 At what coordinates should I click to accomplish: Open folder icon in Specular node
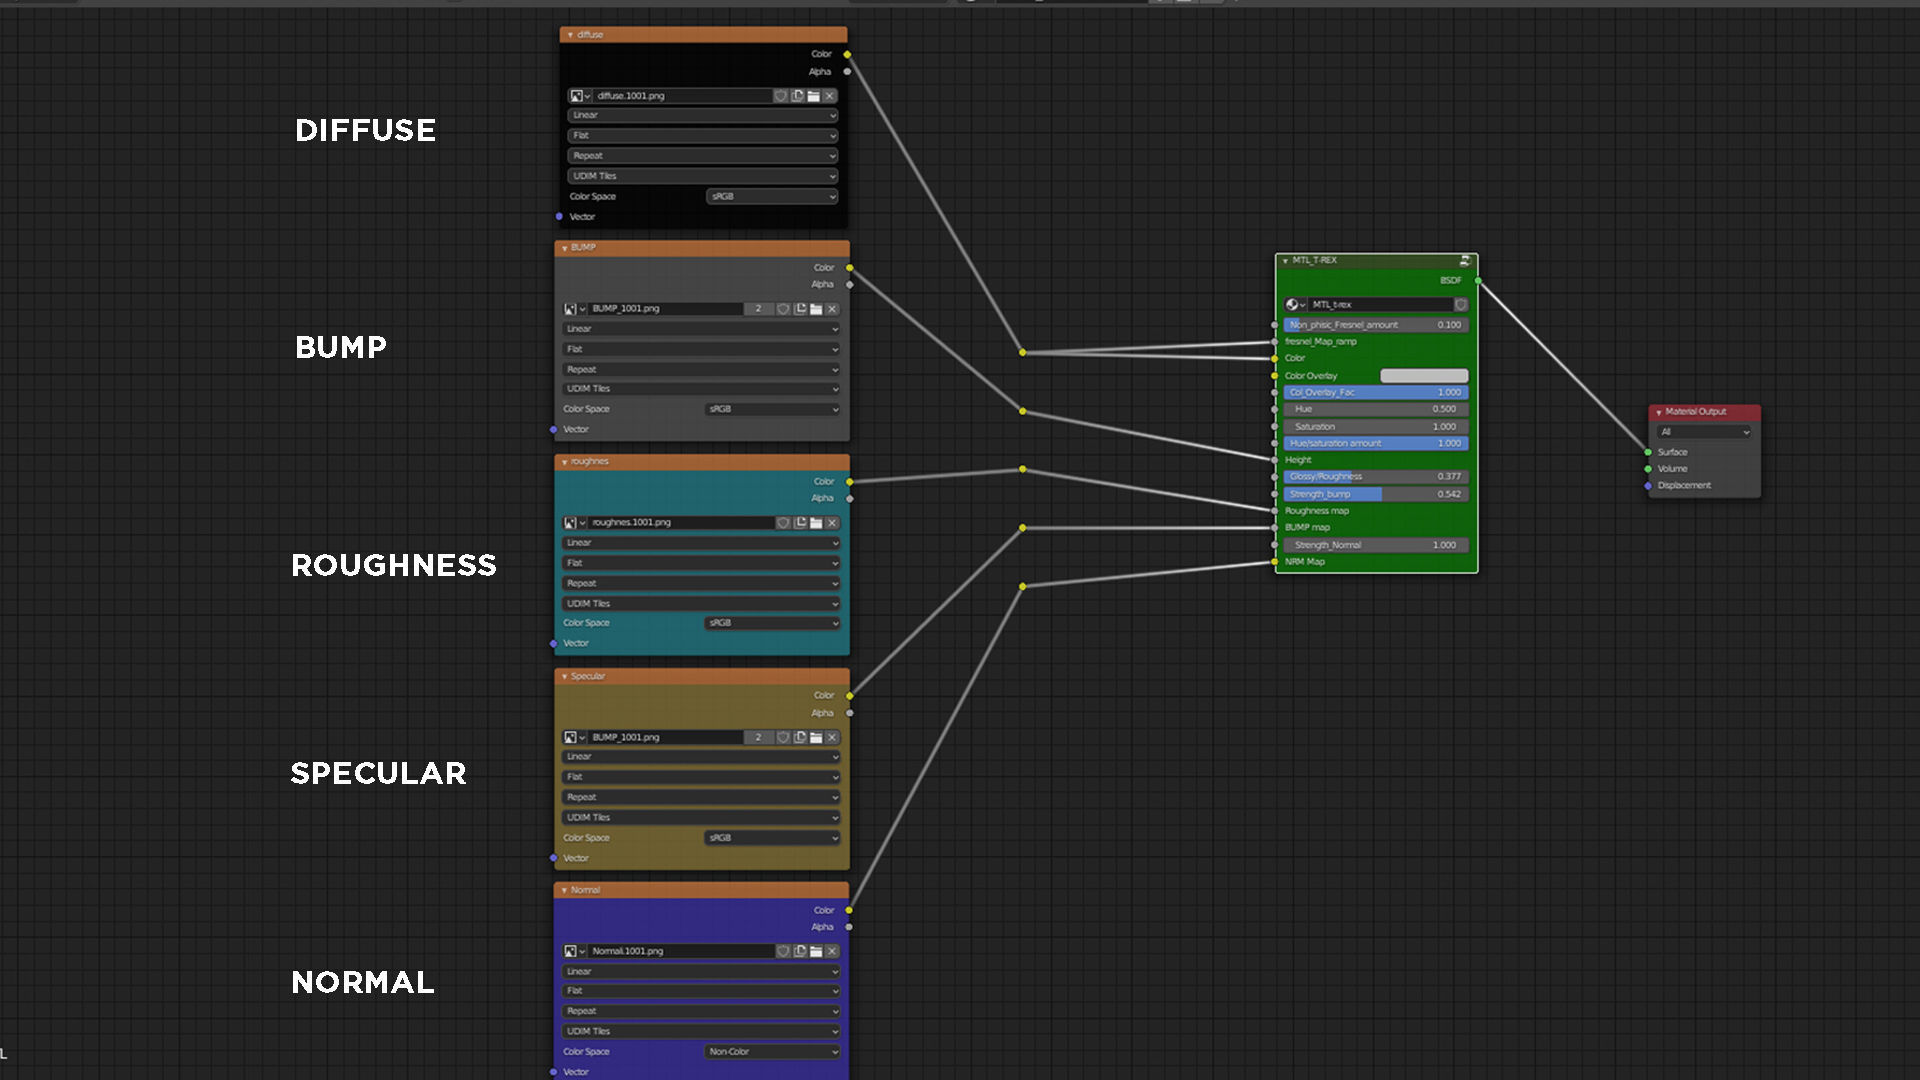816,737
